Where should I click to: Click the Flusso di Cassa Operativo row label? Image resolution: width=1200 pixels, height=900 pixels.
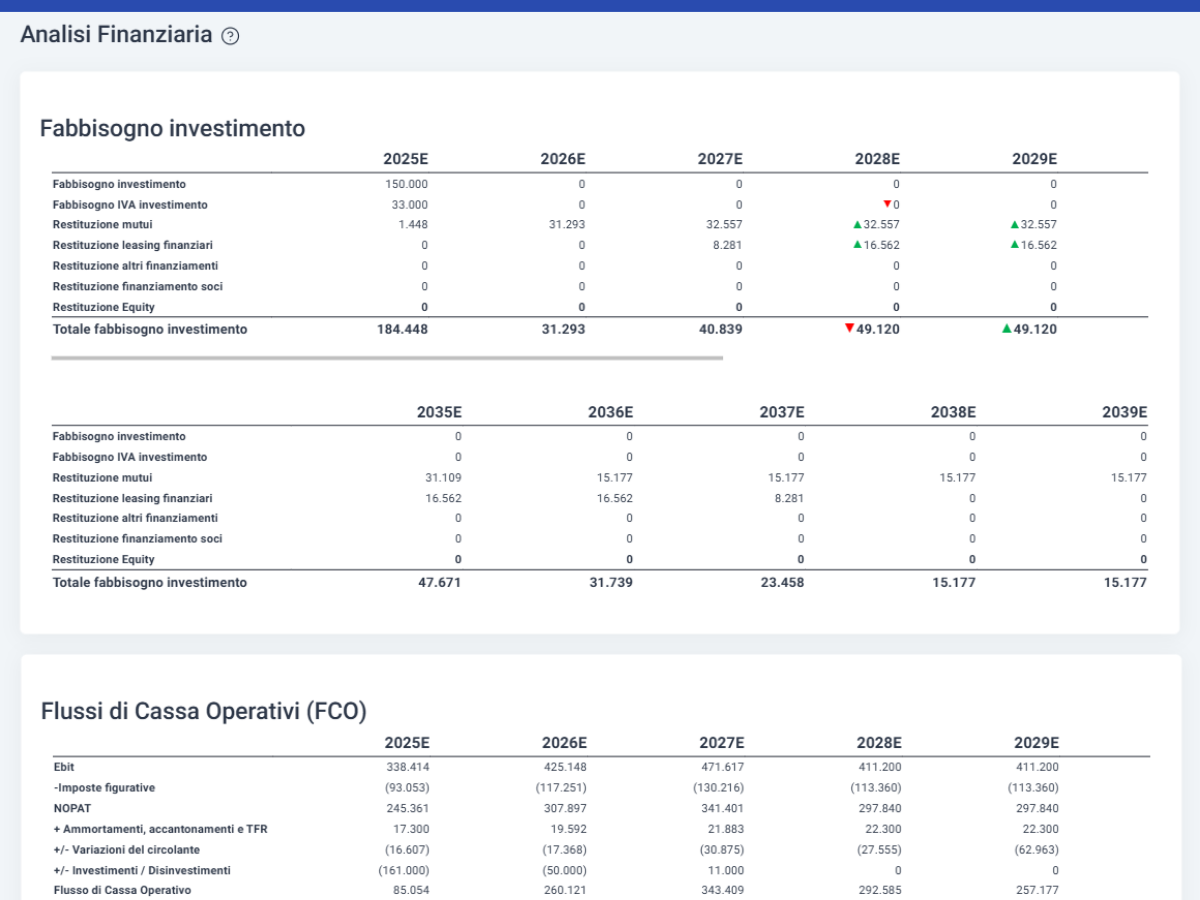(122, 890)
